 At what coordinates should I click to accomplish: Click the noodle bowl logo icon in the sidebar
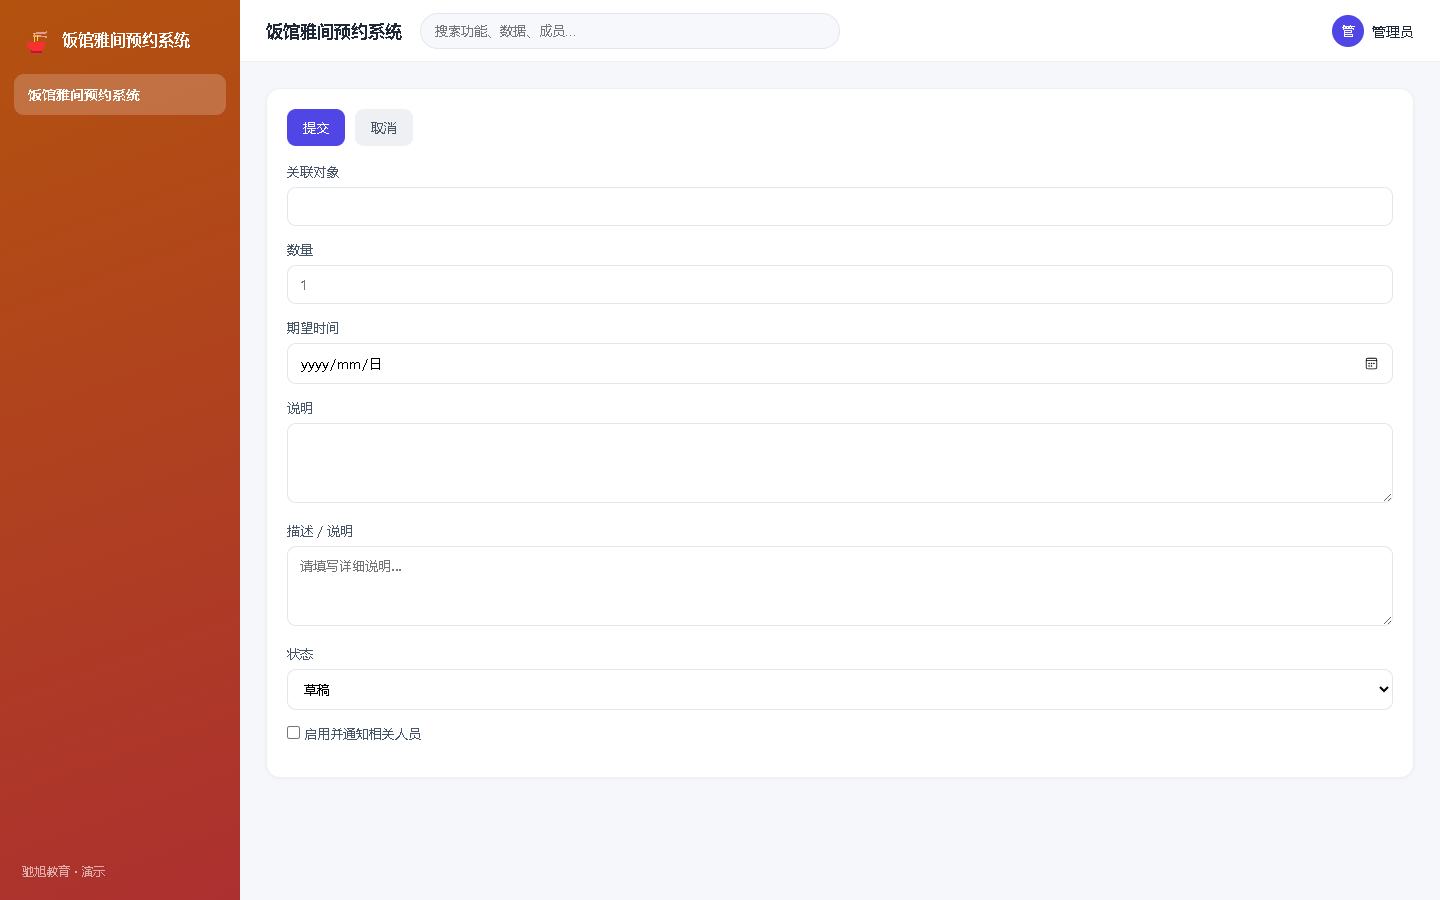tap(37, 41)
